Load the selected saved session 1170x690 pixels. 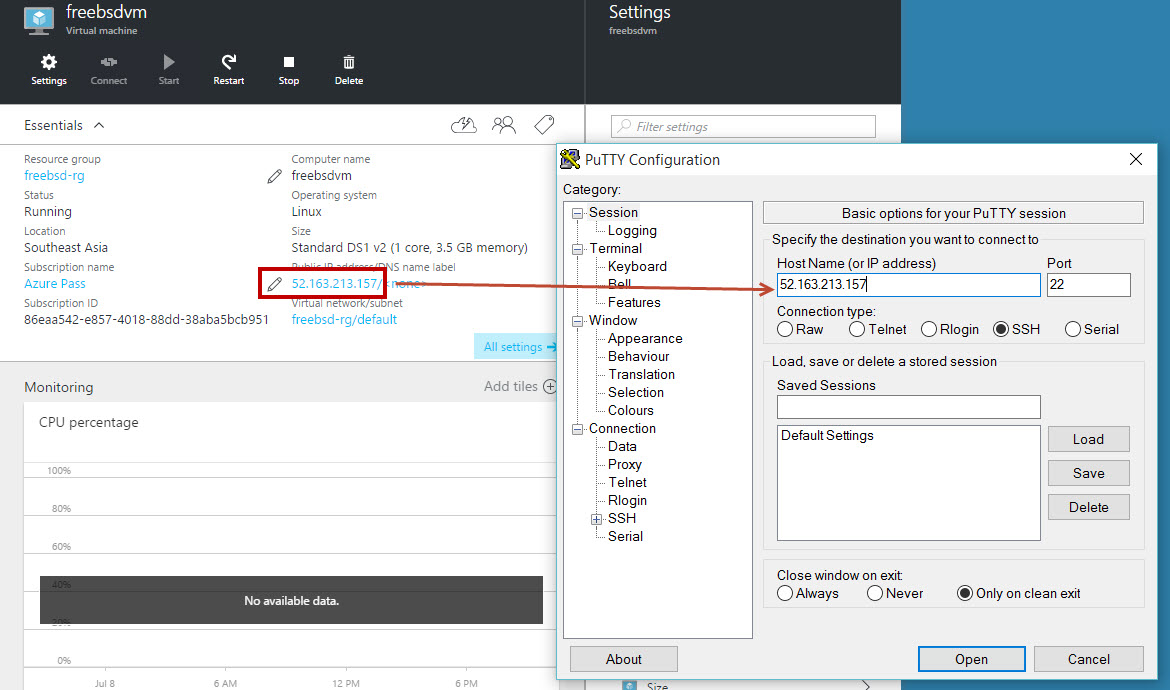(x=1089, y=439)
